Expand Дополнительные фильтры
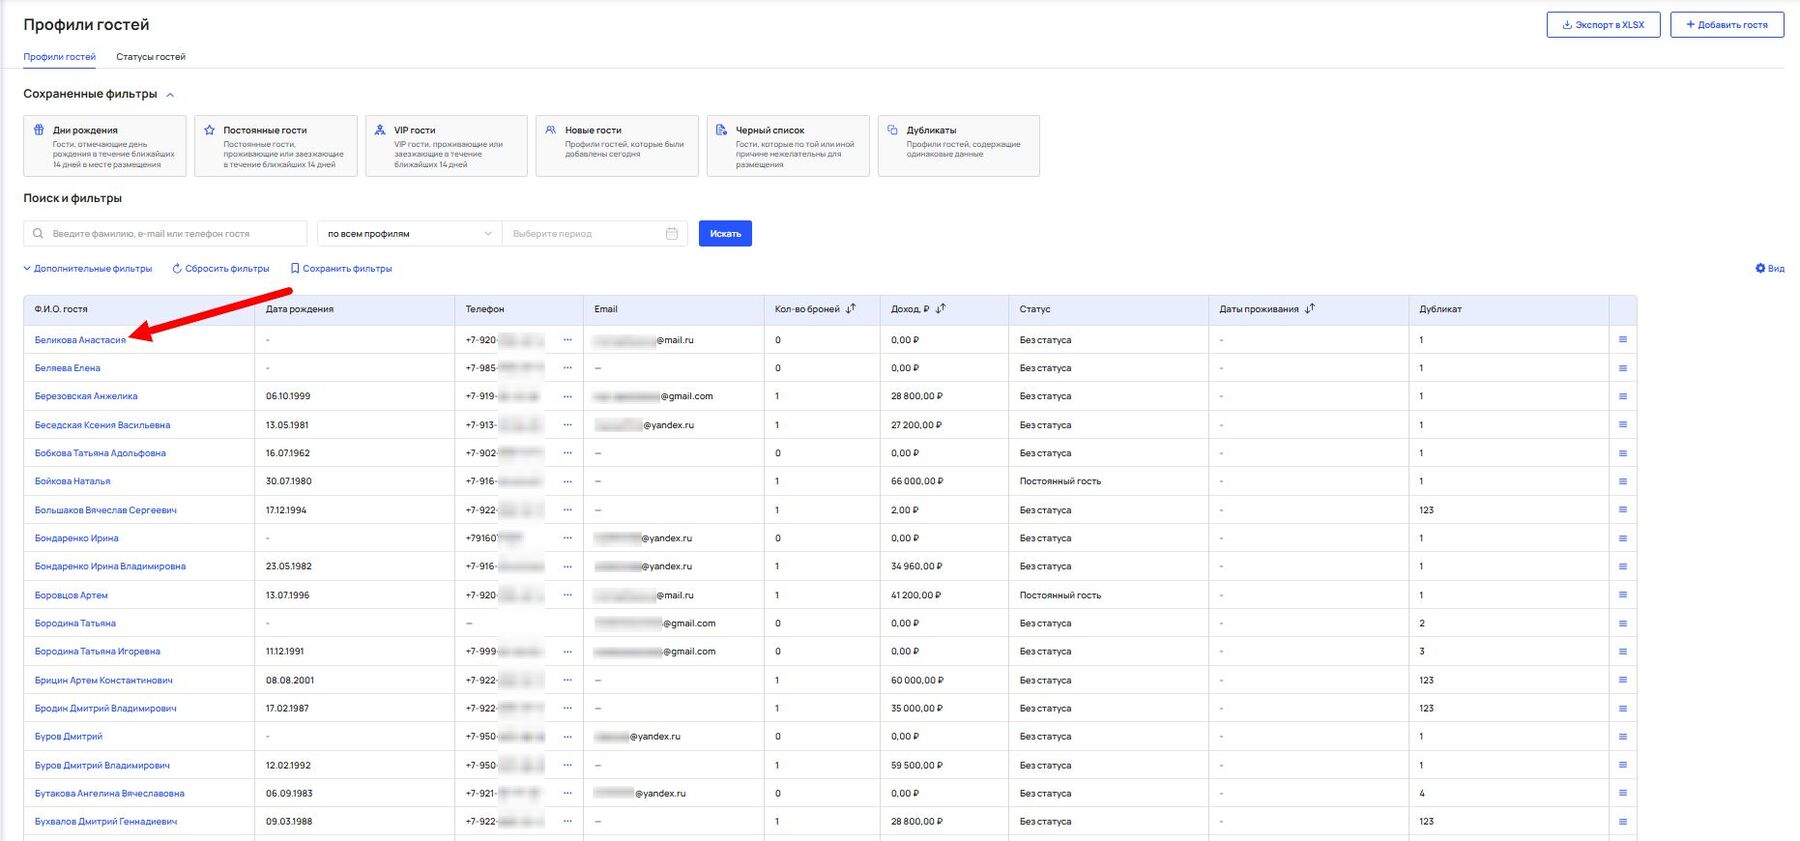Image resolution: width=1800 pixels, height=841 pixels. pyautogui.click(x=88, y=269)
